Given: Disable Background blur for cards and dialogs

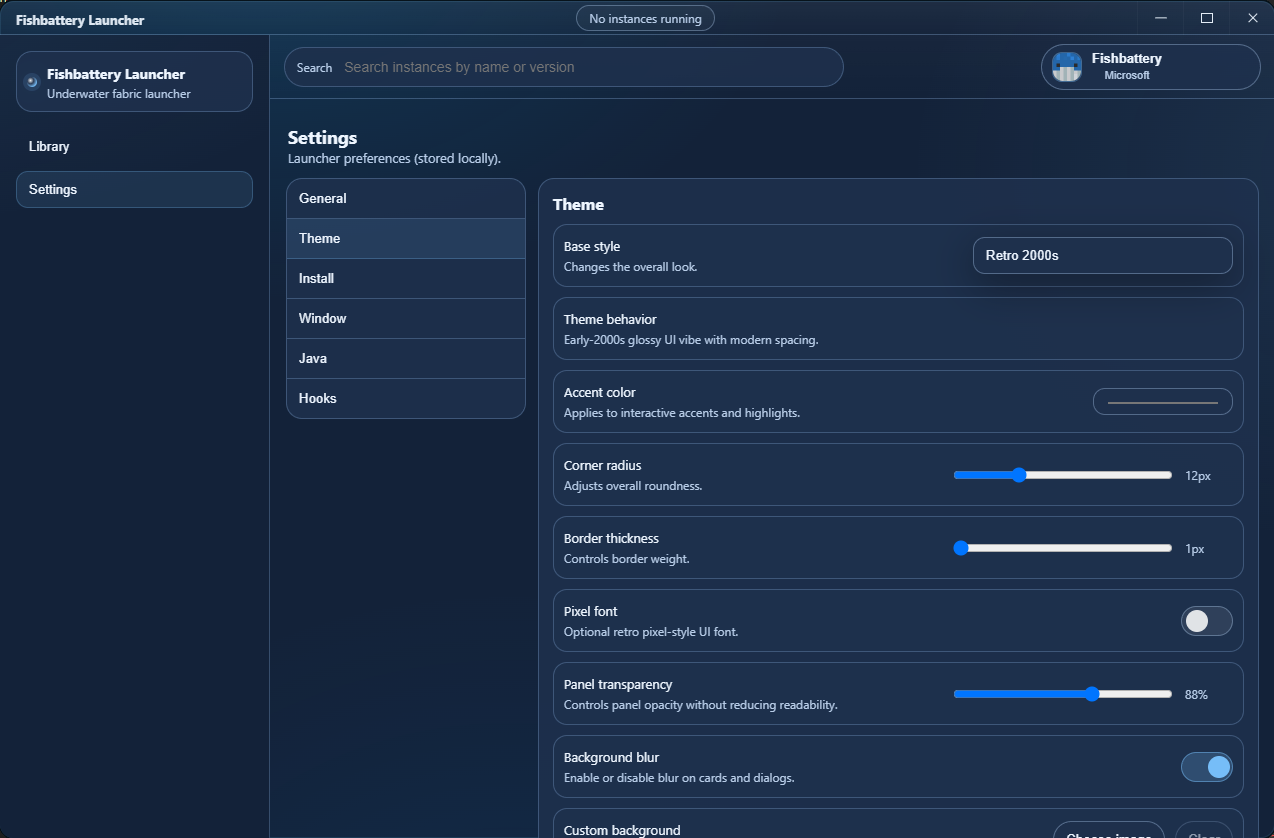Looking at the screenshot, I should click(1206, 766).
